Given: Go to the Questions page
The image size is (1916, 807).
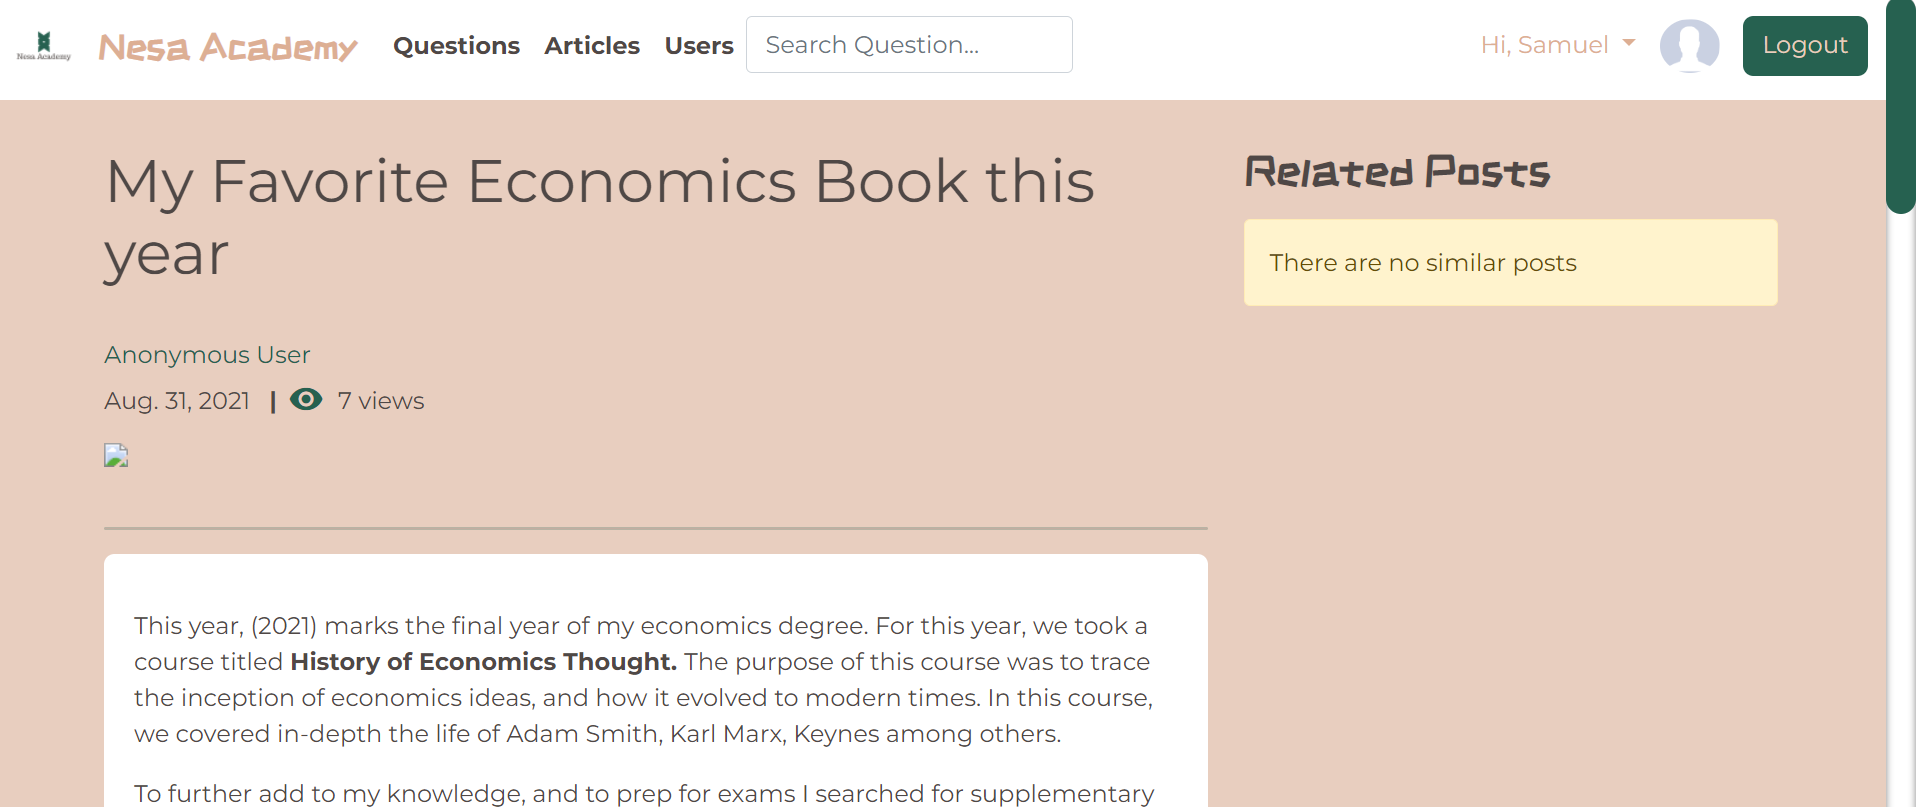Looking at the screenshot, I should coord(456,46).
